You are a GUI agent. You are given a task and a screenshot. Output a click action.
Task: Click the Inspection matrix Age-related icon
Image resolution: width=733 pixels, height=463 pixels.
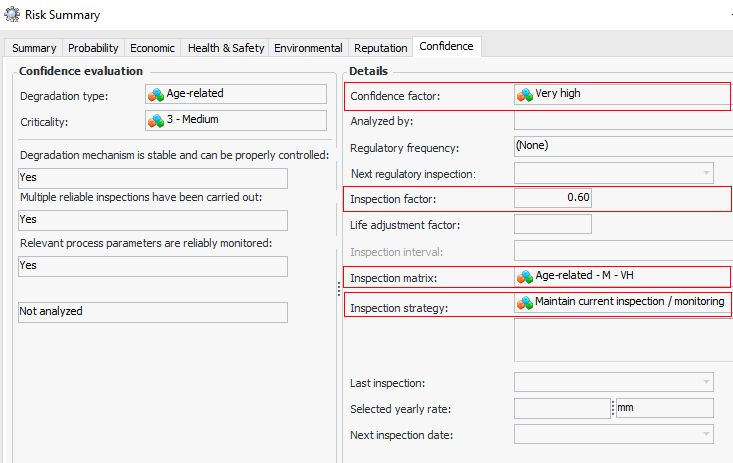(x=524, y=275)
